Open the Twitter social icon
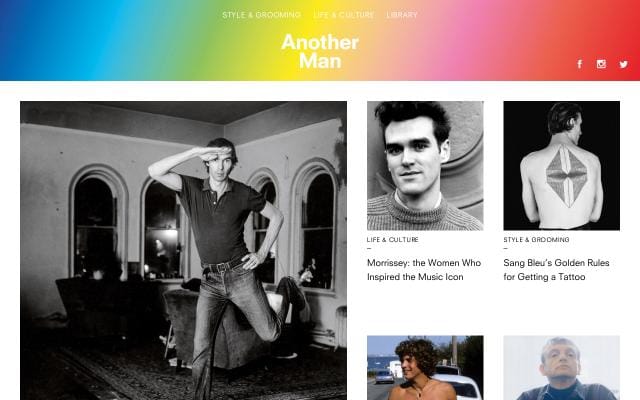 point(623,64)
